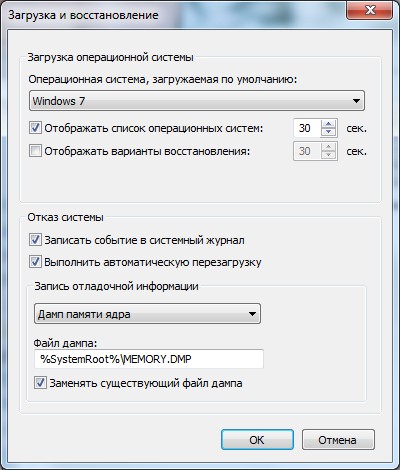
Task: Click the arrow beside Дамп памяти ядра
Action: tap(252, 314)
